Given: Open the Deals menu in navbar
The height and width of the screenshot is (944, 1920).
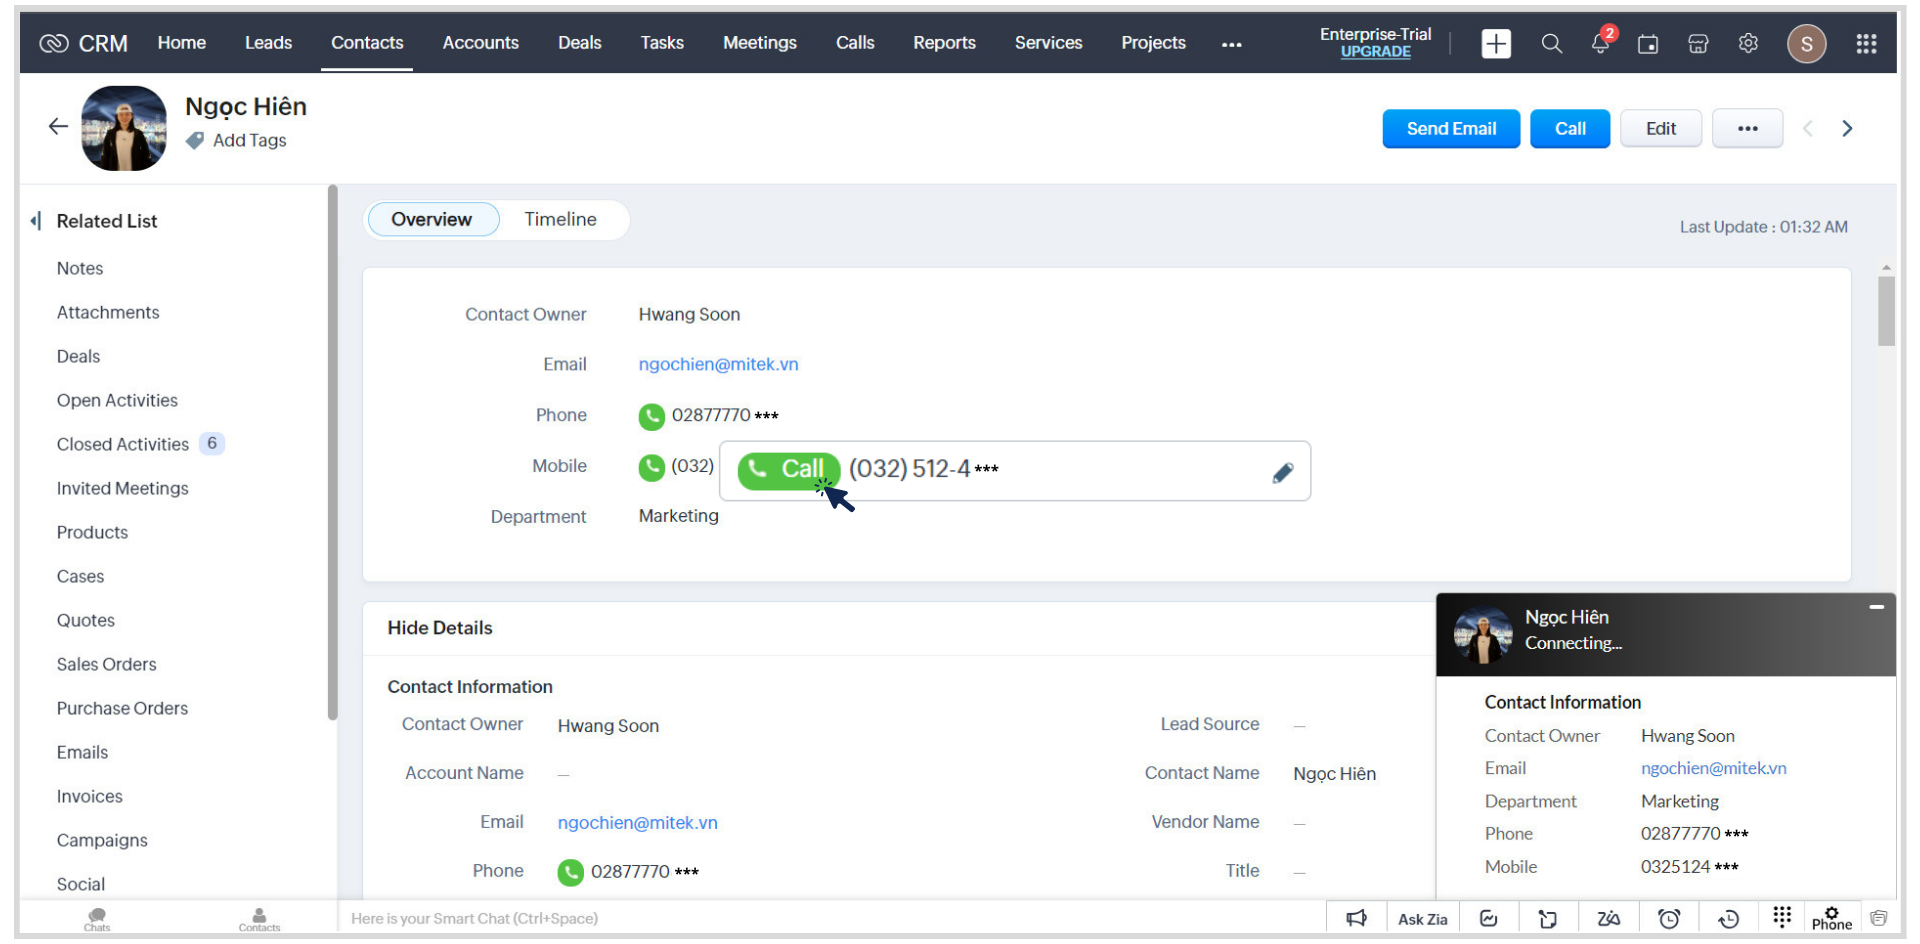Looking at the screenshot, I should click(x=579, y=43).
